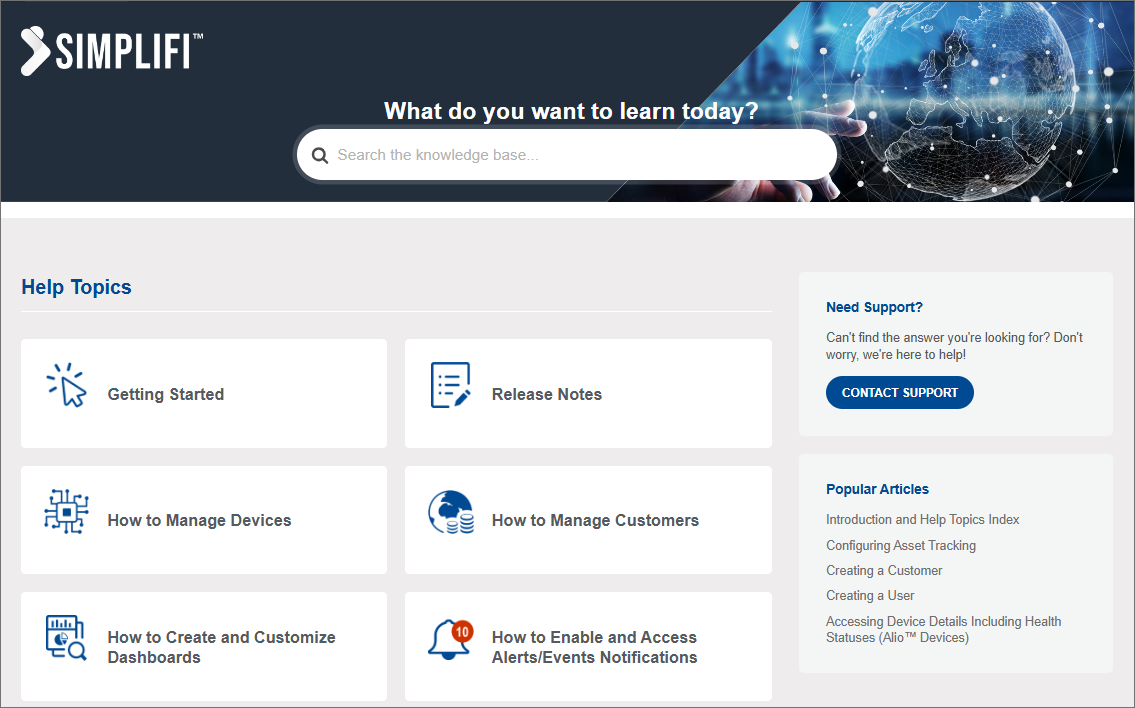Open Configuring Asset Tracking article

point(900,545)
